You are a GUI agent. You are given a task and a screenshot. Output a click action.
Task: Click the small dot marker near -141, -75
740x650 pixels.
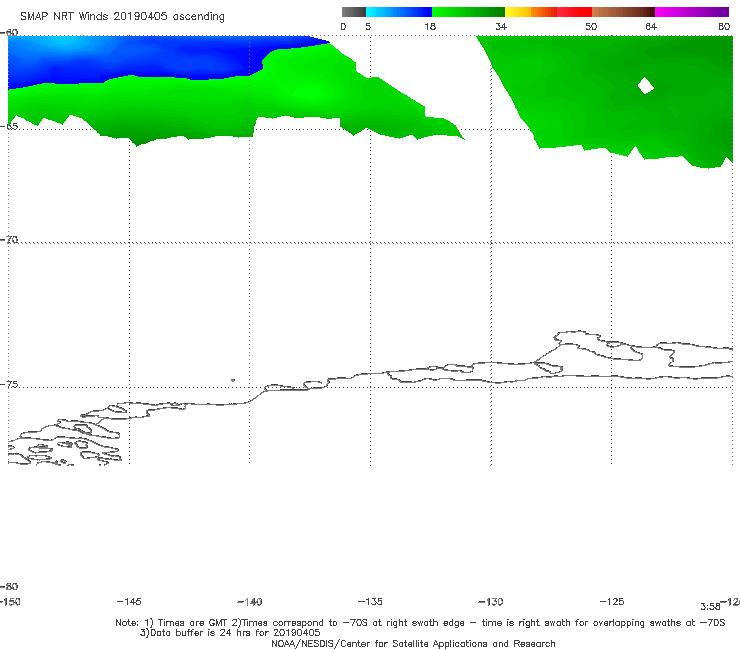[233, 380]
